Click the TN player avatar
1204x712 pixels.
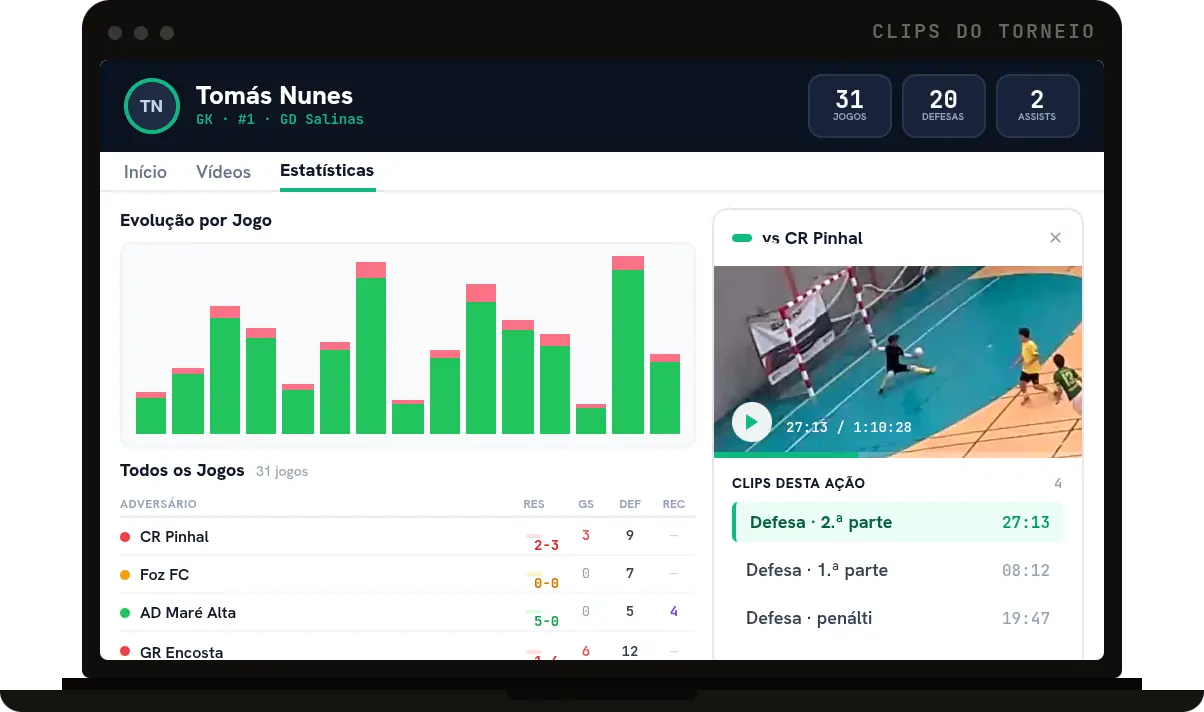(152, 106)
